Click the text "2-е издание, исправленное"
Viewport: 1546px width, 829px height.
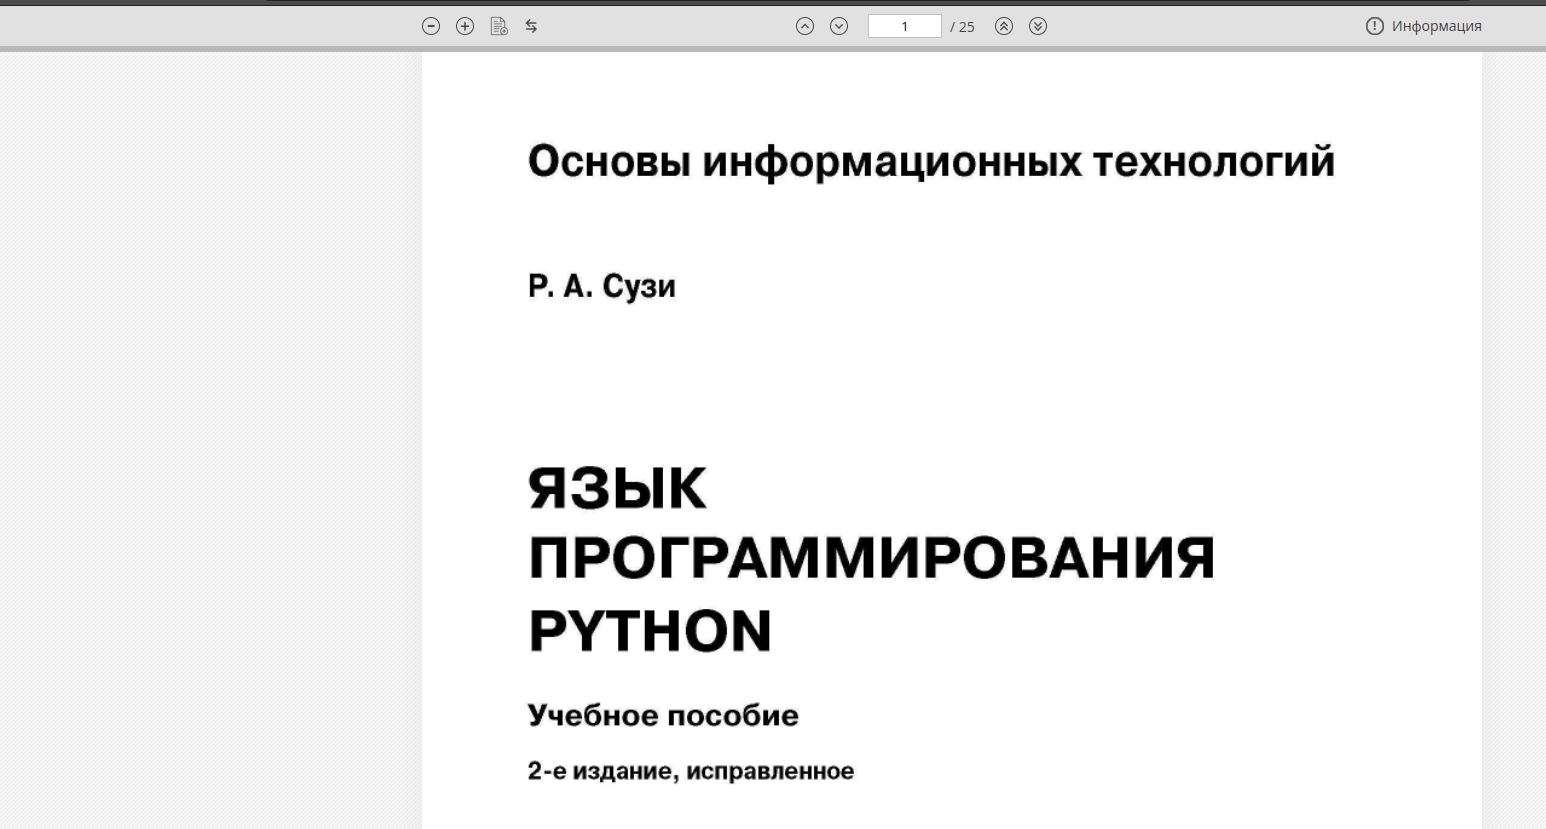coord(691,771)
